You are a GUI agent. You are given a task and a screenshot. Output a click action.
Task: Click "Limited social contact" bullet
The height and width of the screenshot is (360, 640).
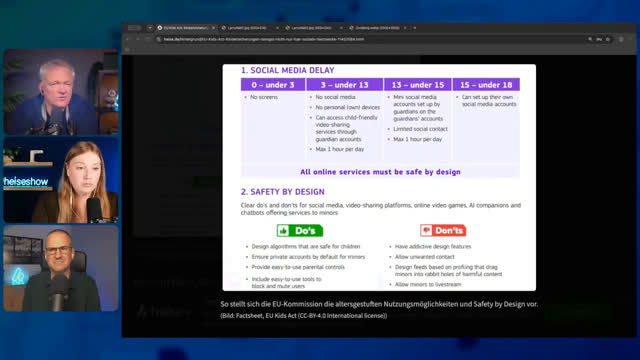tap(420, 129)
